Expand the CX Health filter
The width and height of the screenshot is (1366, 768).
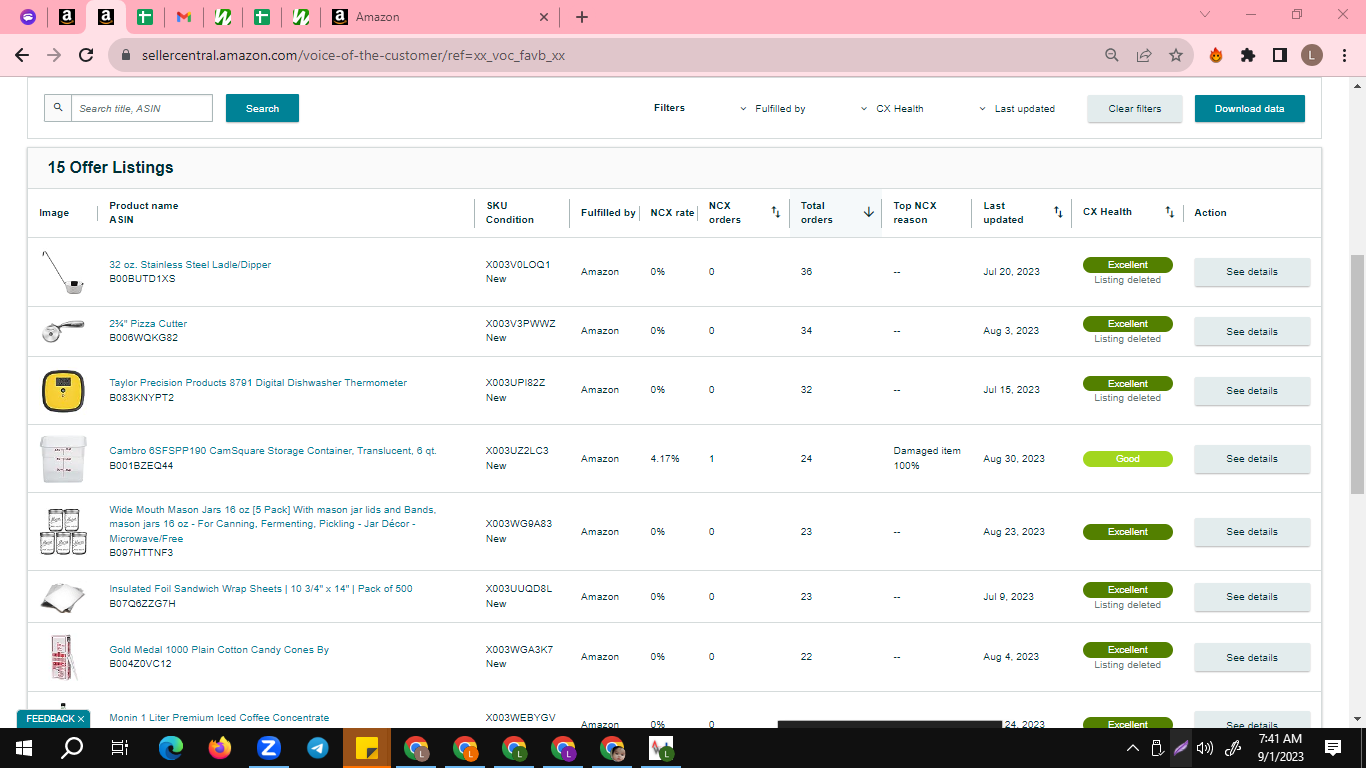coord(892,108)
